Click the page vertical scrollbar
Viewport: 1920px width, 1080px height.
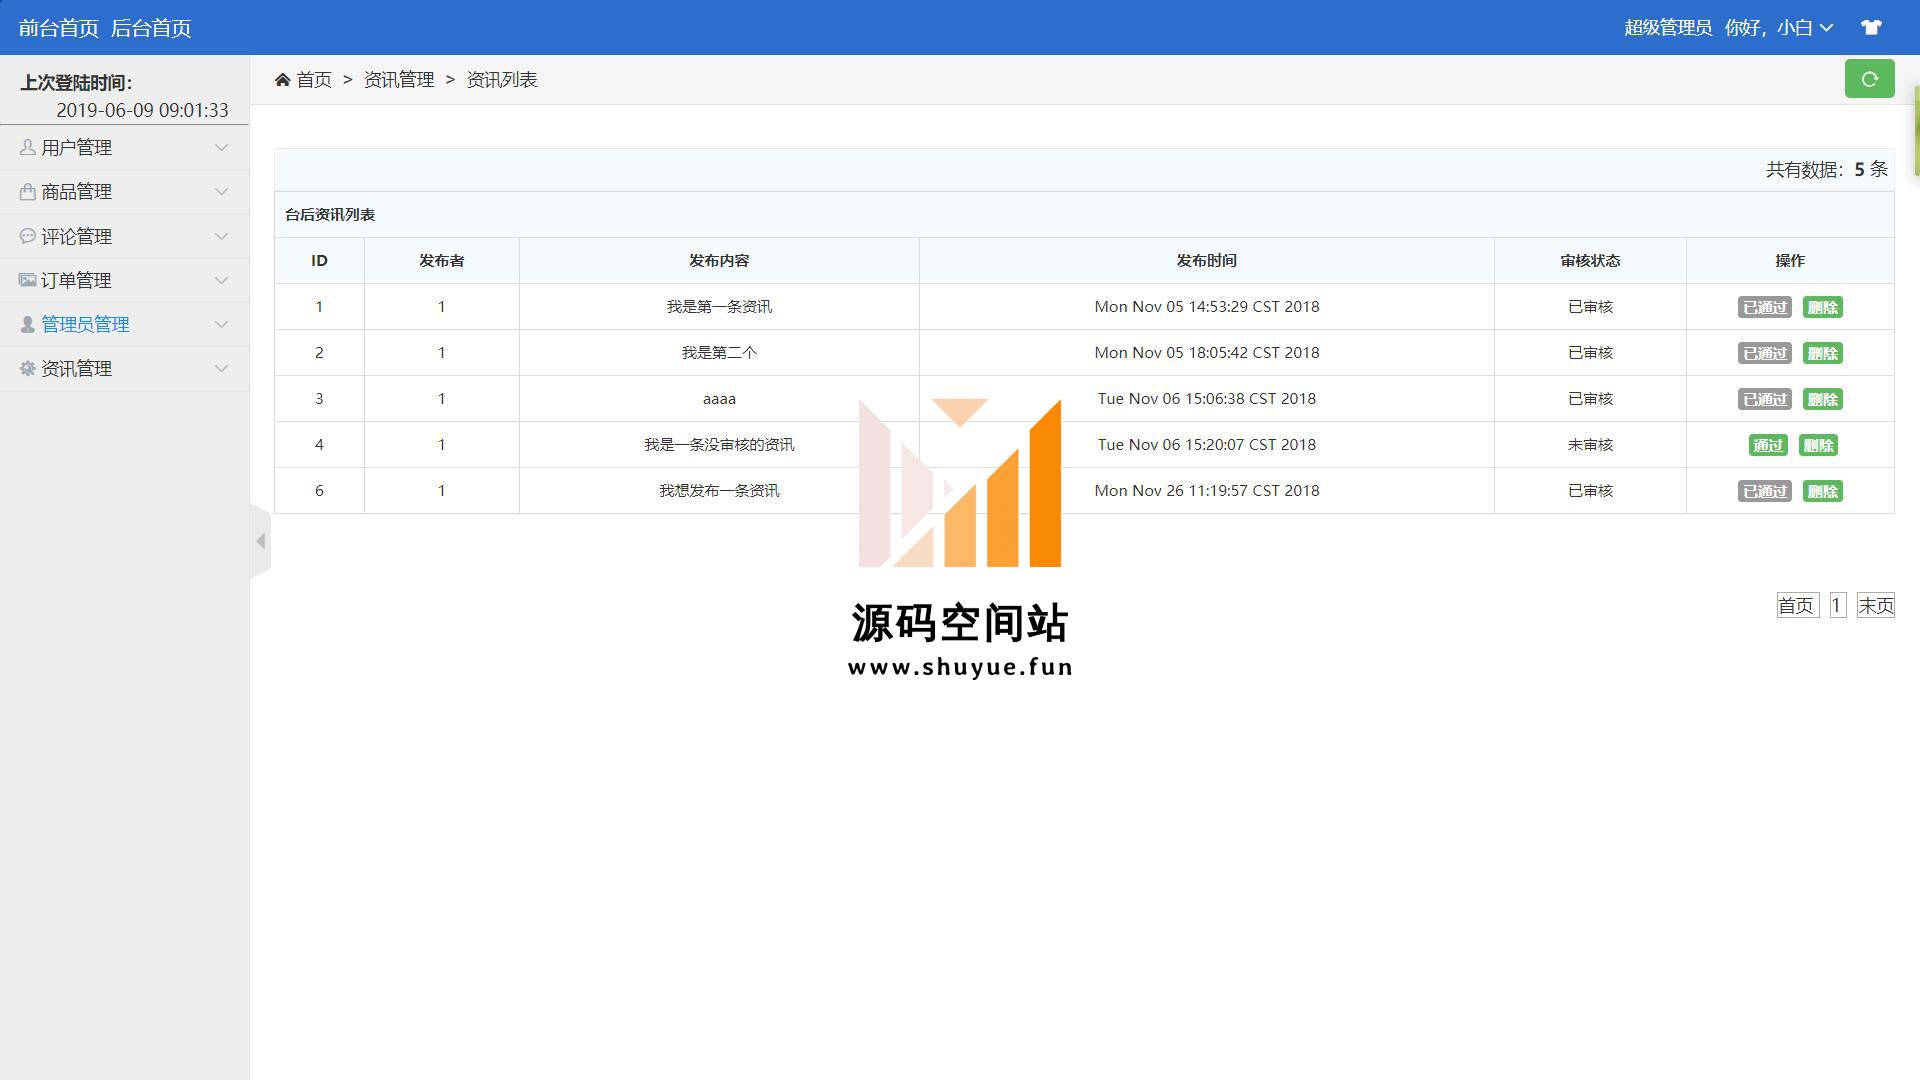click(1916, 130)
